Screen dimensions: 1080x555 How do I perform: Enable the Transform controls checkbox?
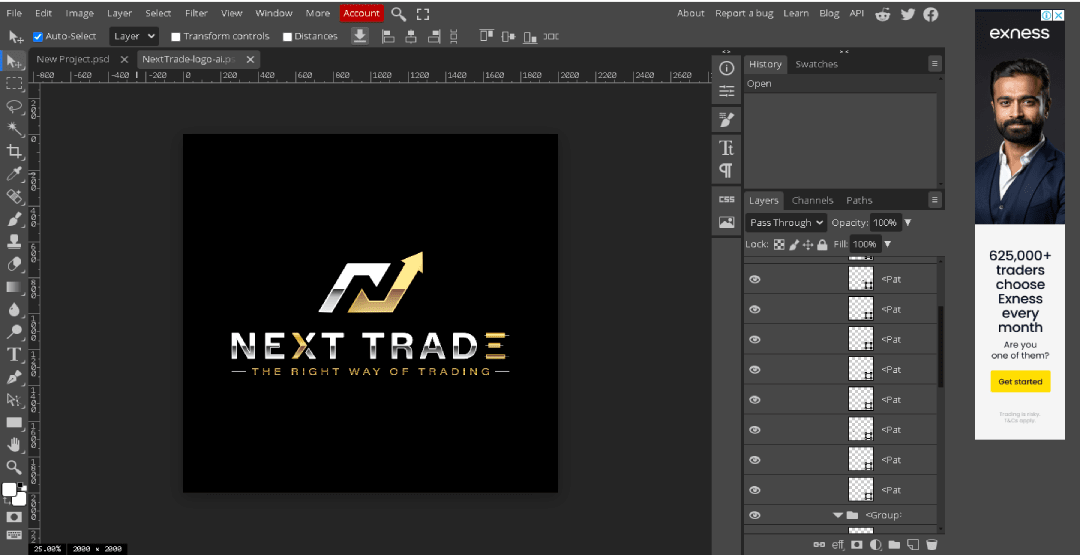point(176,36)
